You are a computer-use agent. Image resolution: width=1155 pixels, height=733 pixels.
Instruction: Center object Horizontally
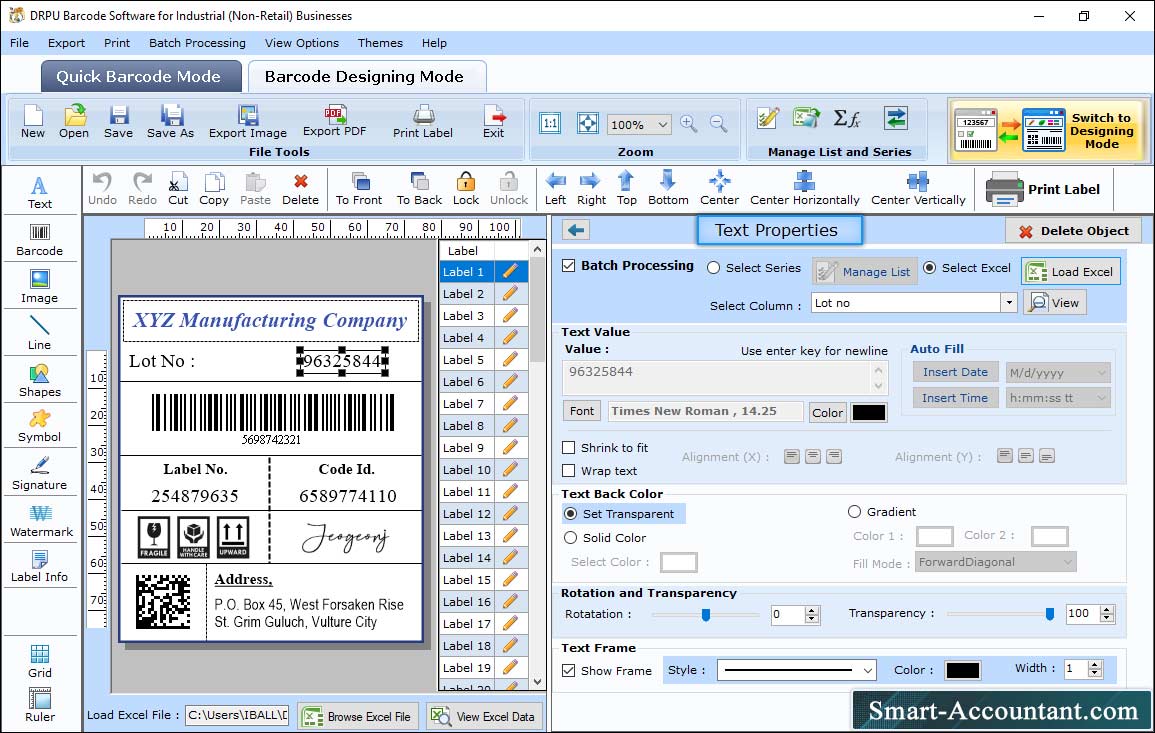coord(804,189)
